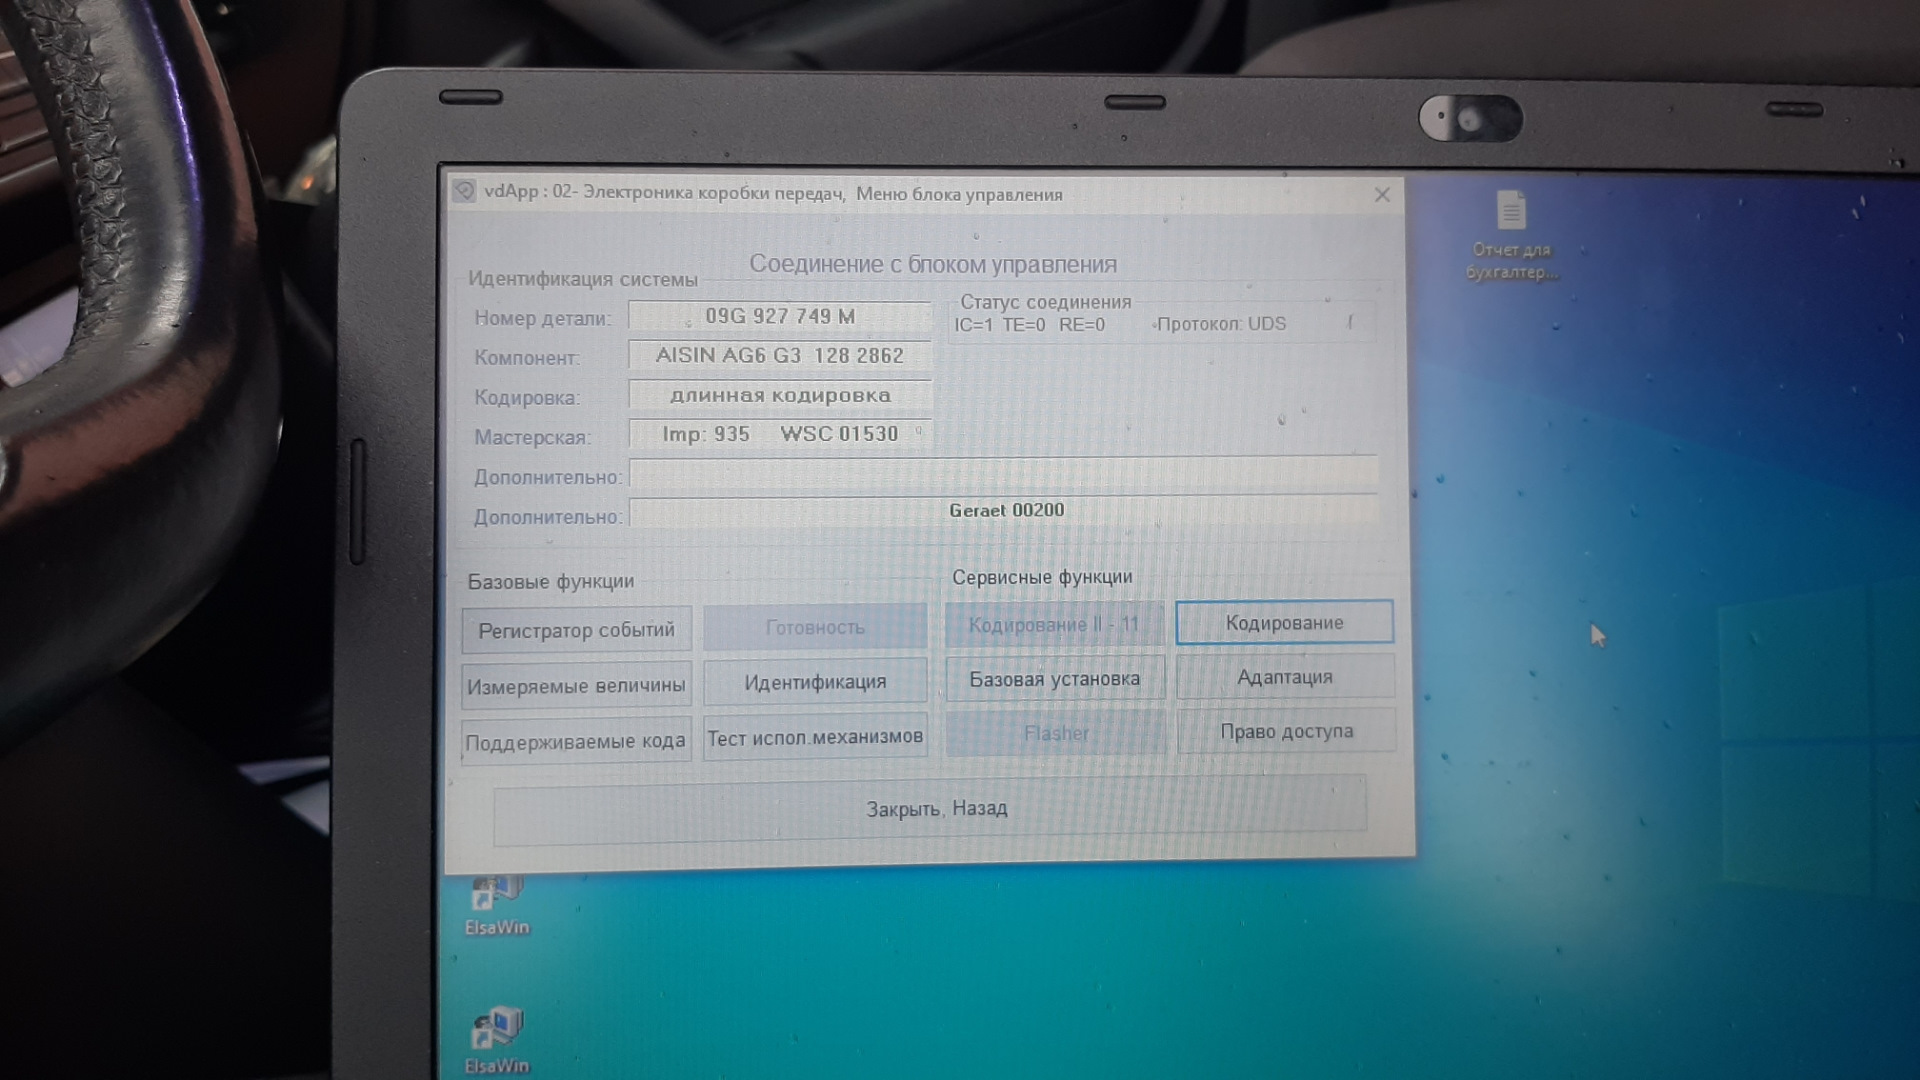Click the Кодировка field длинная кодировка

click(779, 395)
